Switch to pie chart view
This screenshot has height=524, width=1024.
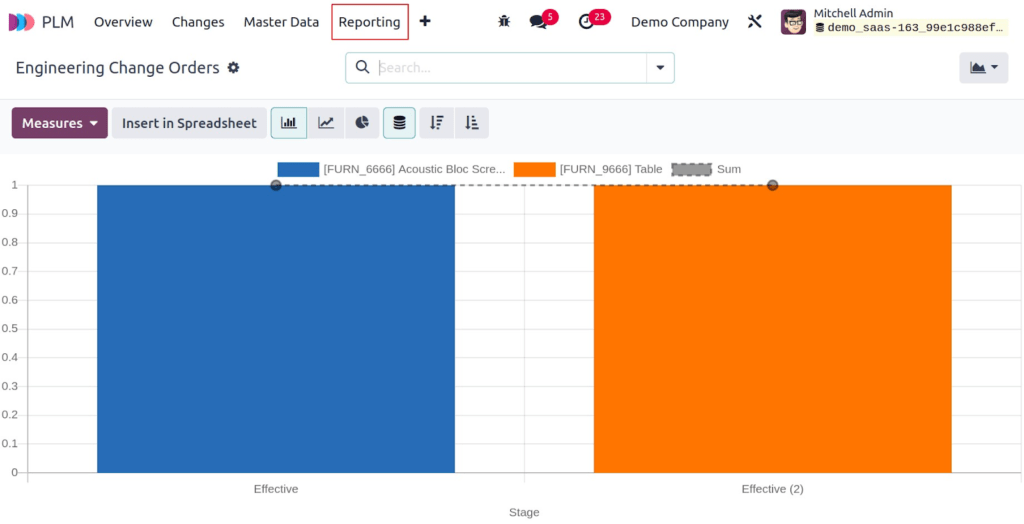pyautogui.click(x=362, y=123)
